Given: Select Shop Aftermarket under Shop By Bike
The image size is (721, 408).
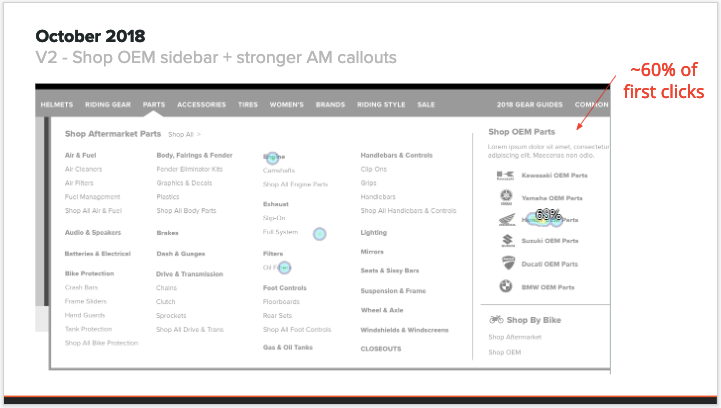Looking at the screenshot, I should coord(514,338).
